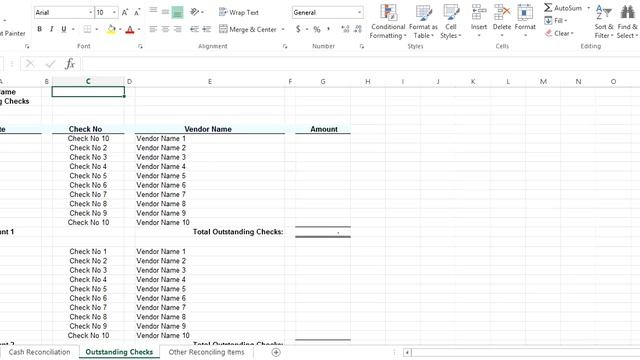Open Font name combo box Arial
This screenshot has height=360, width=640.
click(x=64, y=13)
